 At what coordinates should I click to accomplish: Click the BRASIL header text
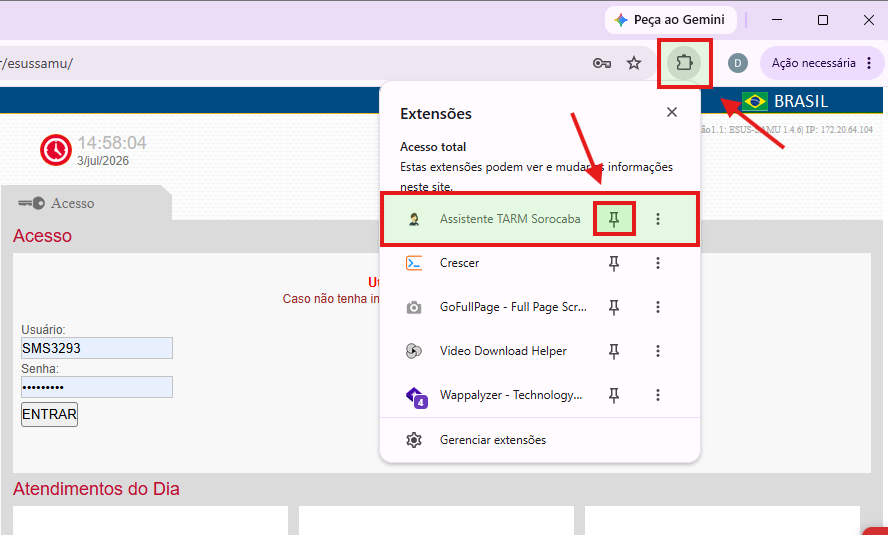[801, 101]
